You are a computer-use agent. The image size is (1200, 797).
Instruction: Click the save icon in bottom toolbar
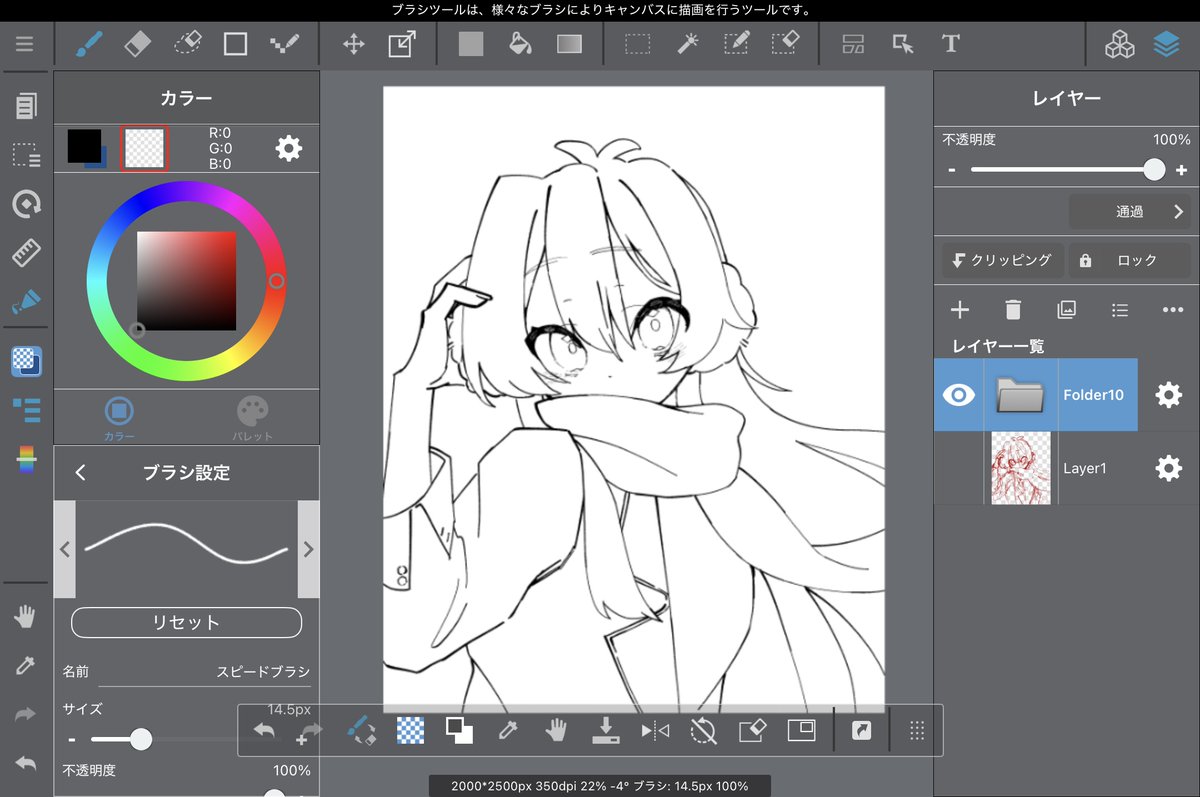tap(606, 731)
